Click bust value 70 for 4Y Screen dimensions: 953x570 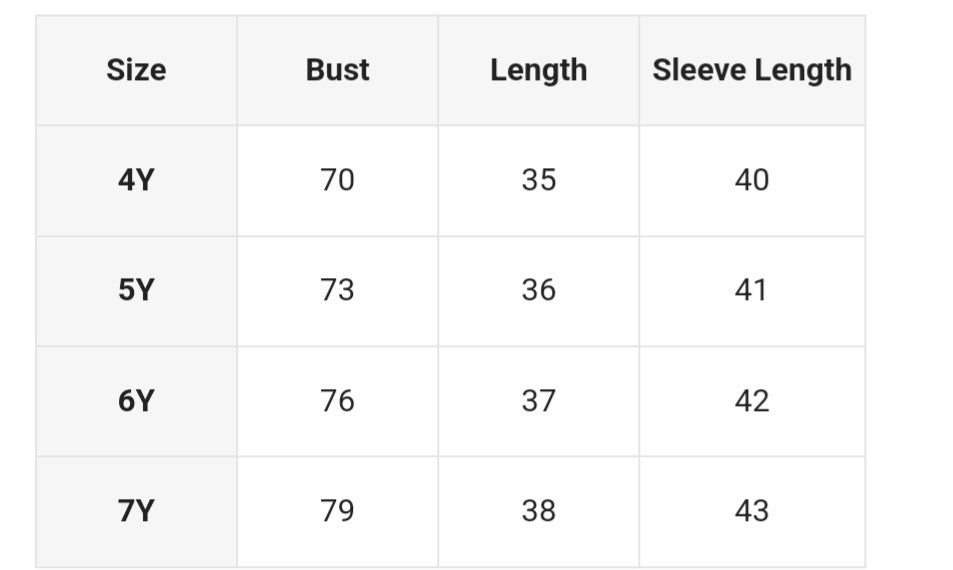coord(337,180)
